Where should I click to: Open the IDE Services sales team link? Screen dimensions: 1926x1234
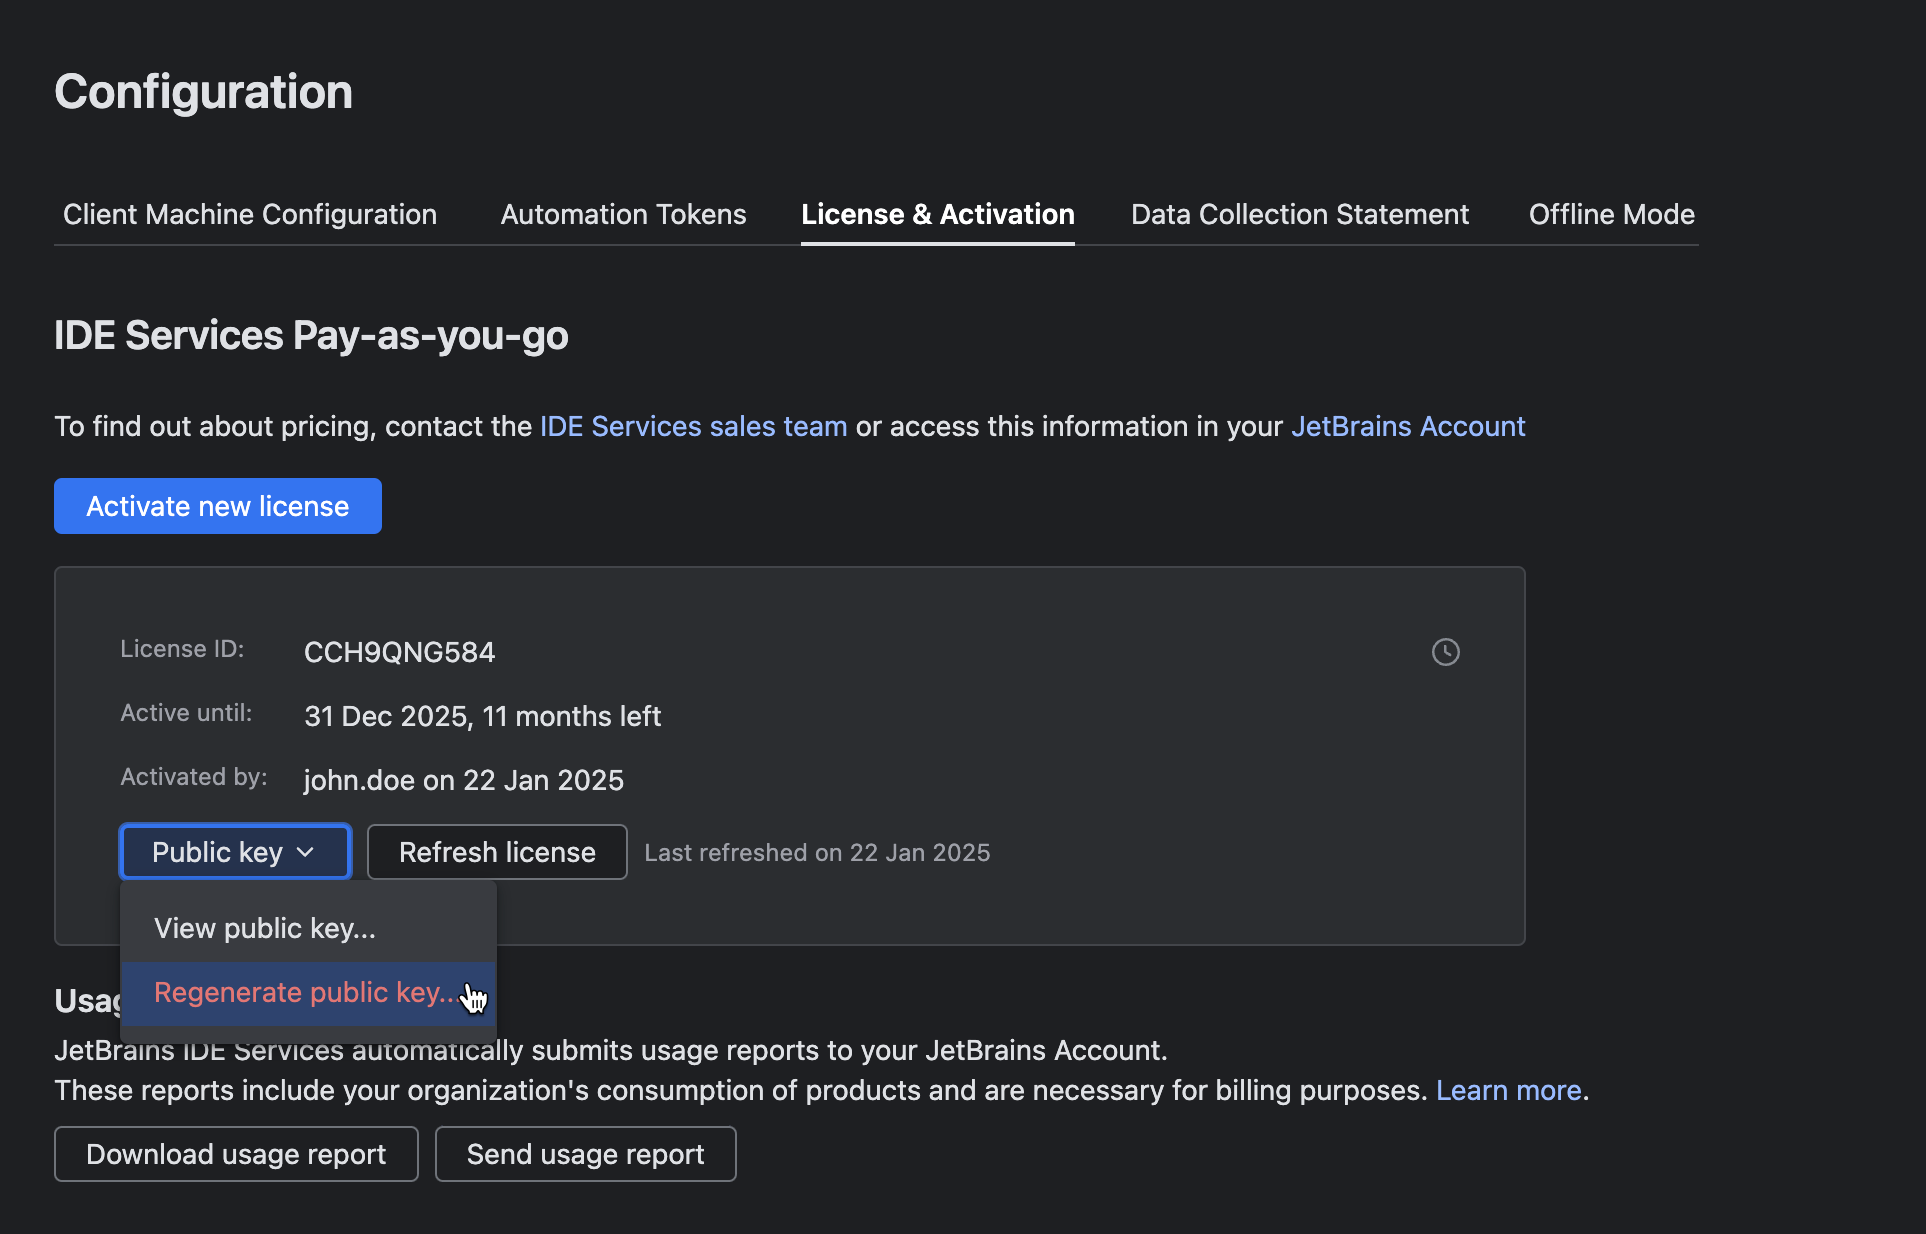click(x=693, y=426)
